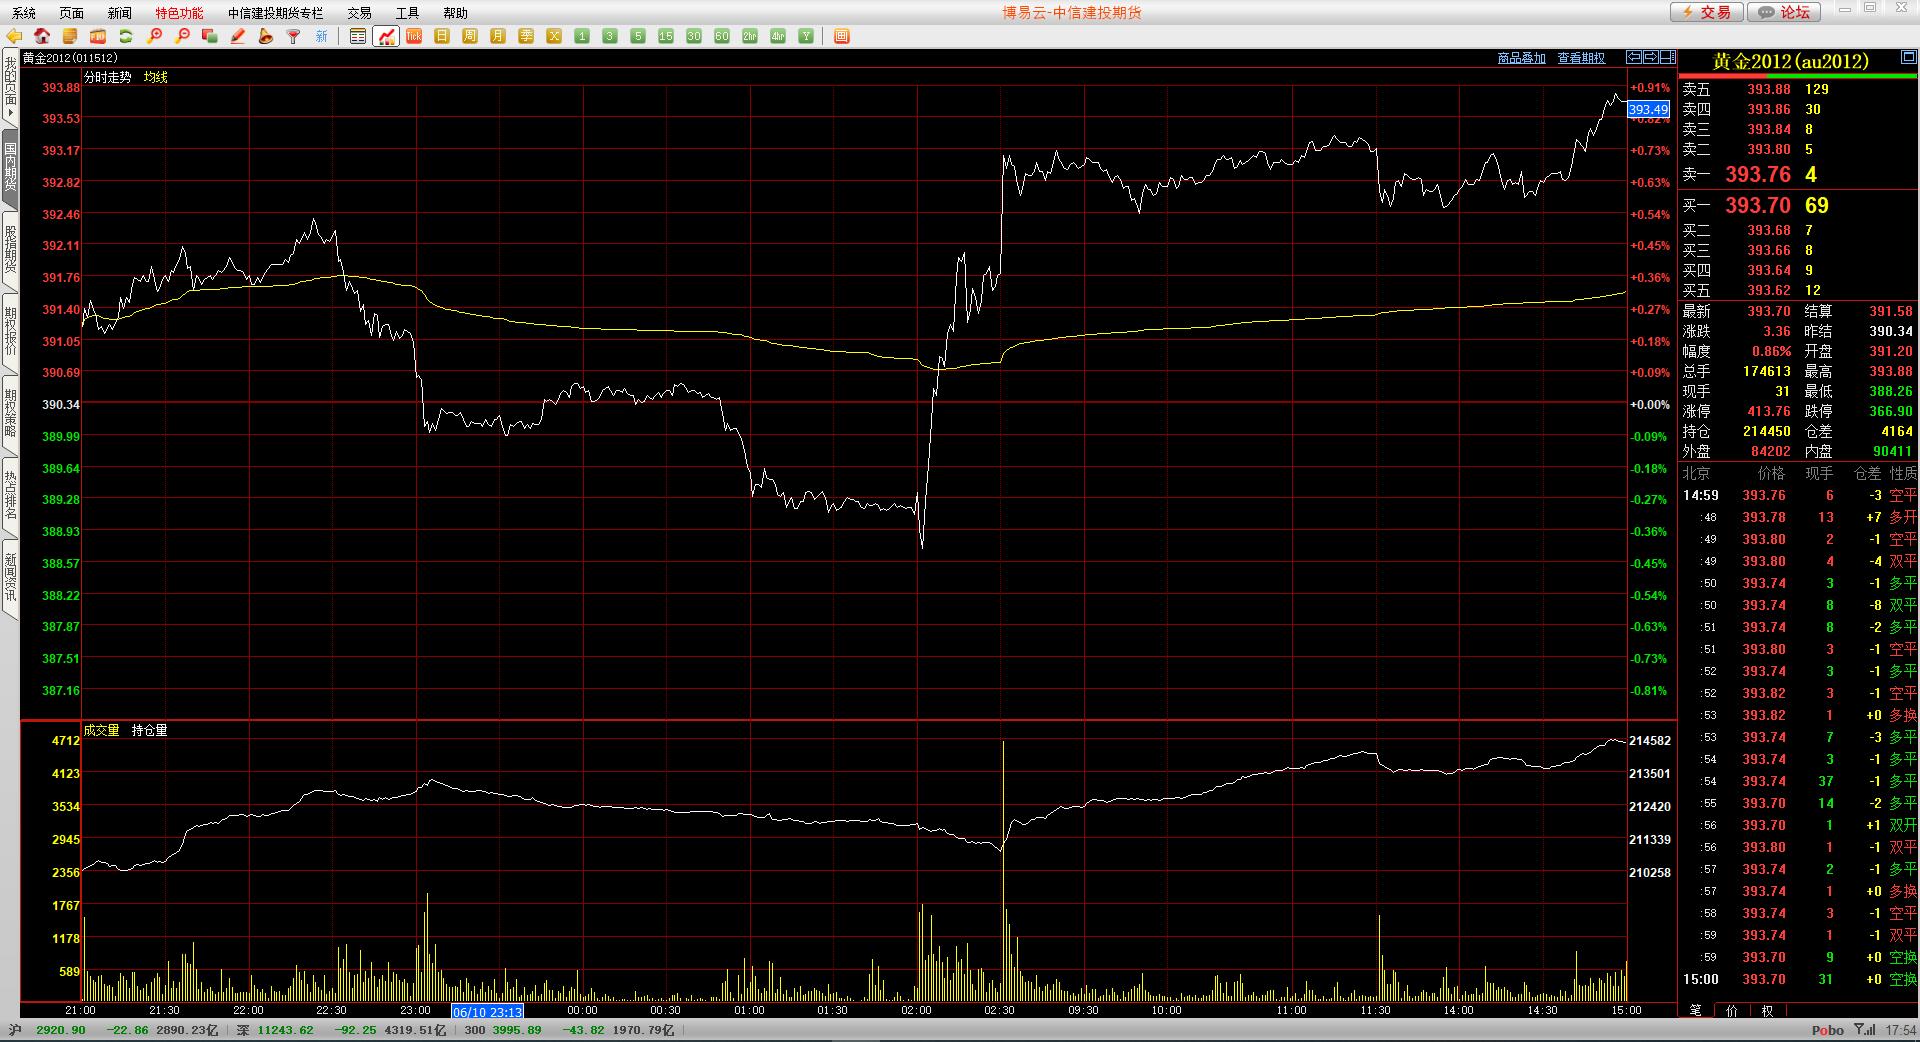Select the 3-minute period button
This screenshot has height=1042, width=1920.
[x=610, y=36]
